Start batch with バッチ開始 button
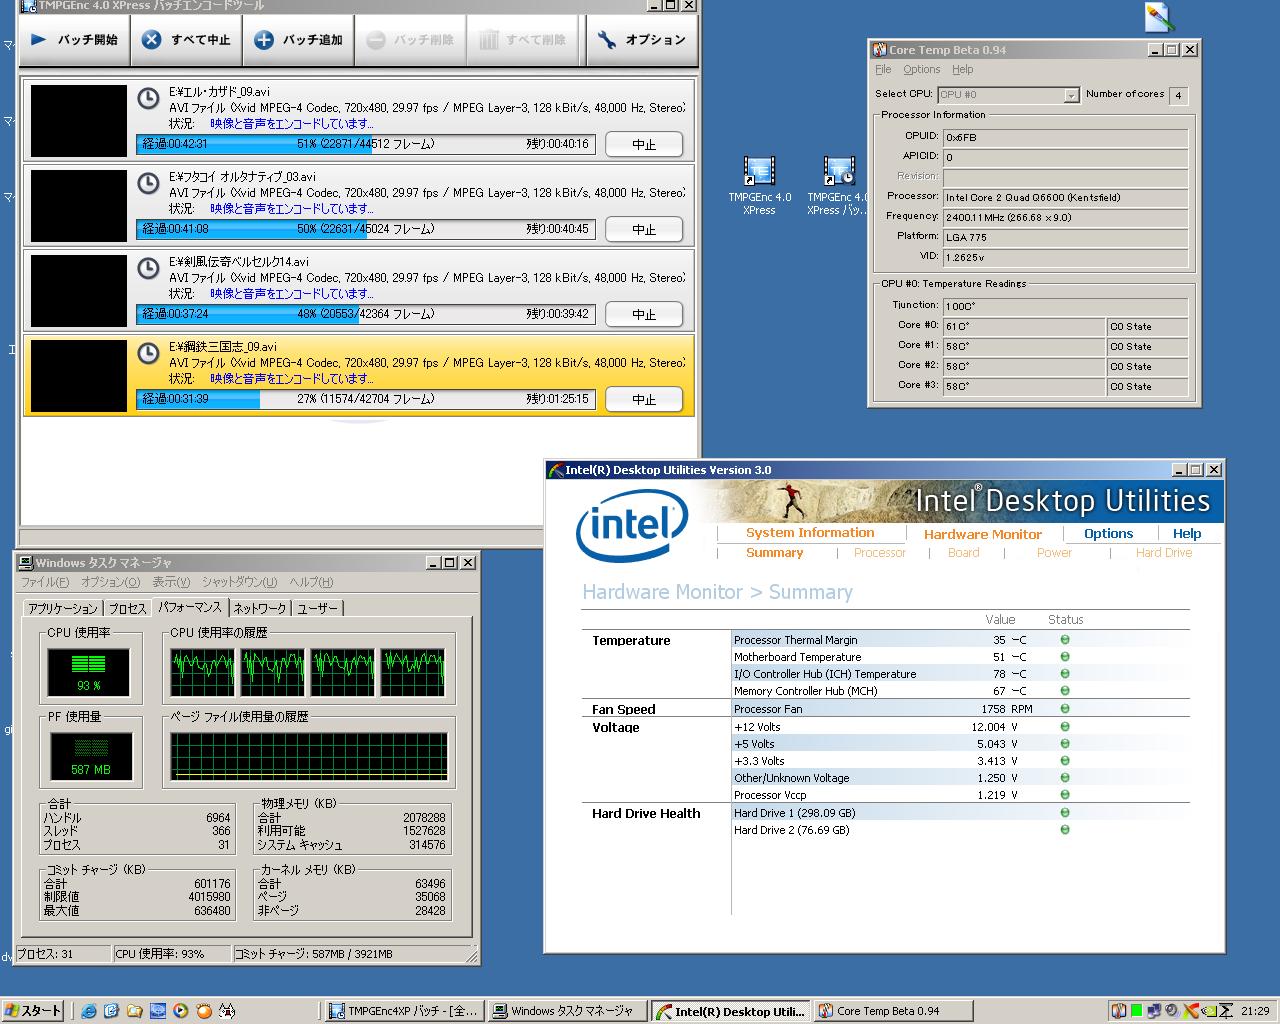Viewport: 1280px width, 1024px height. [75, 40]
